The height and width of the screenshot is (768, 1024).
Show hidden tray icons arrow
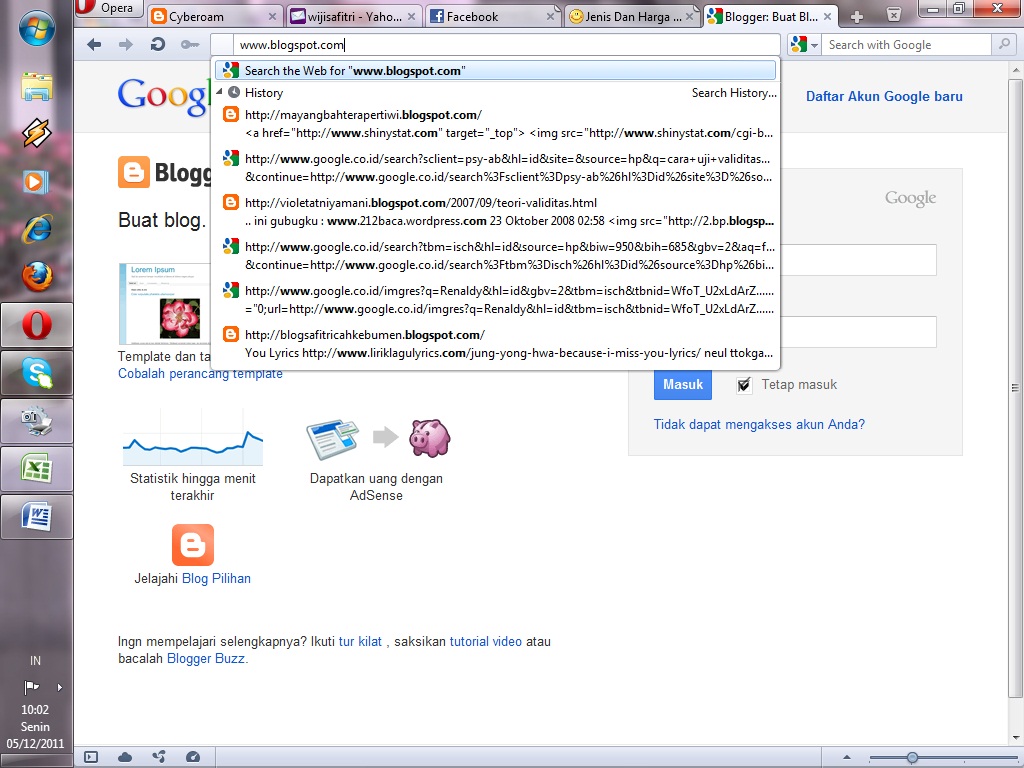point(59,687)
